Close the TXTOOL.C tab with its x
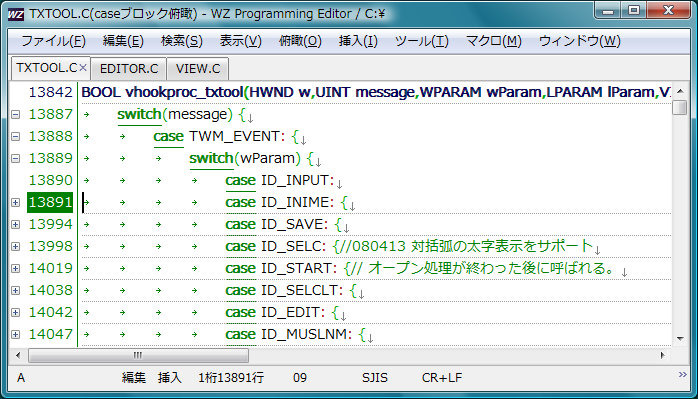Image resolution: width=698 pixels, height=399 pixels. coord(83,68)
